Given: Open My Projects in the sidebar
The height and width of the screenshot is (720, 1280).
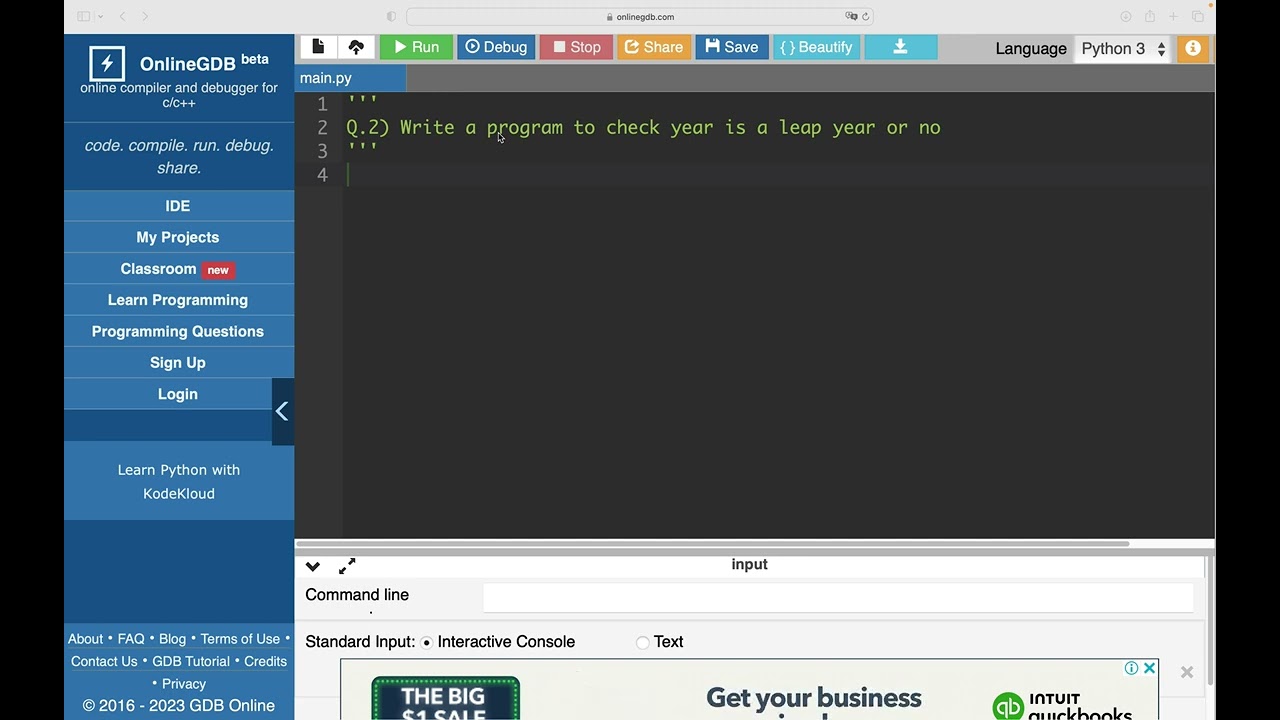Looking at the screenshot, I should click(178, 237).
